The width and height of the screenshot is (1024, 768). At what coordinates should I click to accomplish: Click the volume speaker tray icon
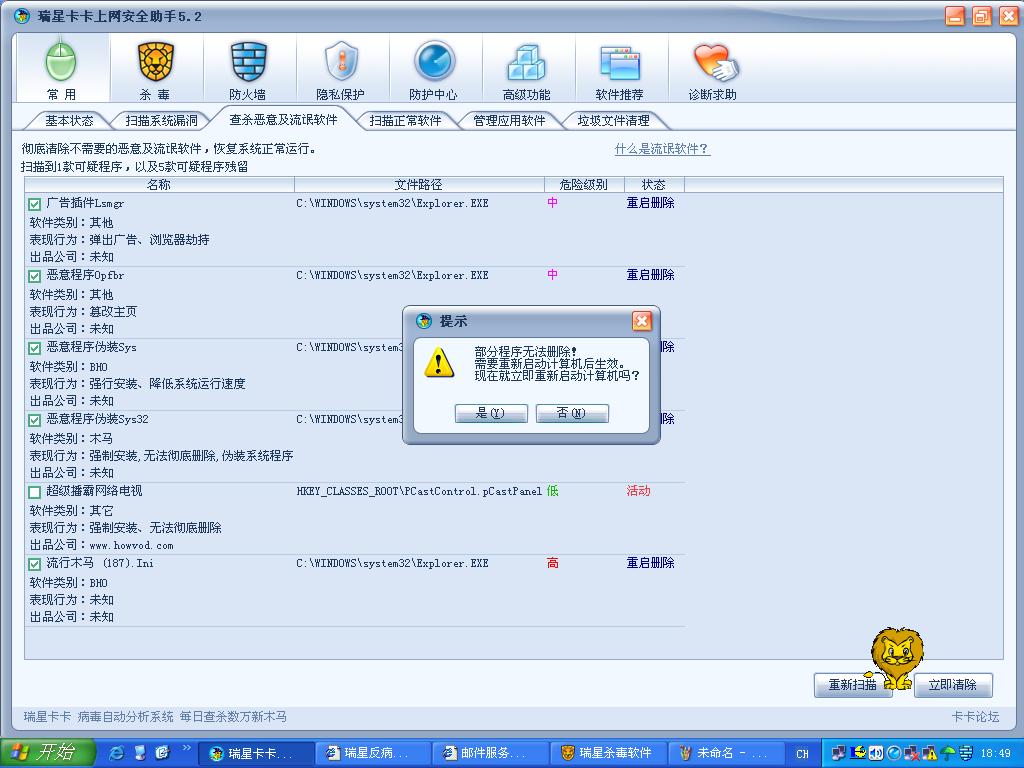pyautogui.click(x=876, y=753)
